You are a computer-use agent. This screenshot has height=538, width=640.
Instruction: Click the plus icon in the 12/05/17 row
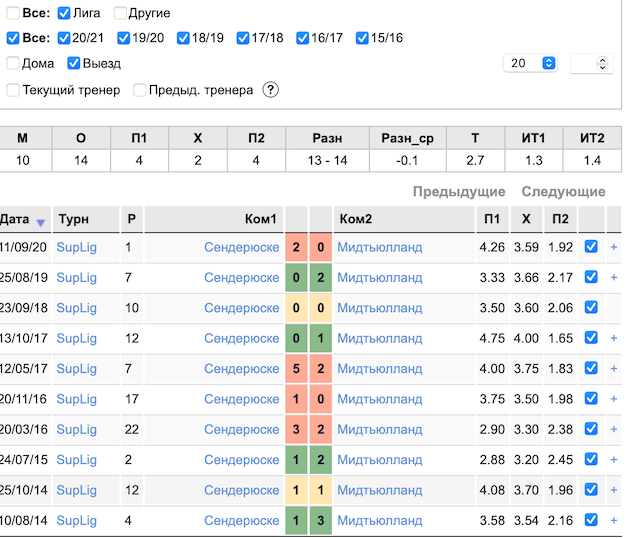(x=614, y=369)
